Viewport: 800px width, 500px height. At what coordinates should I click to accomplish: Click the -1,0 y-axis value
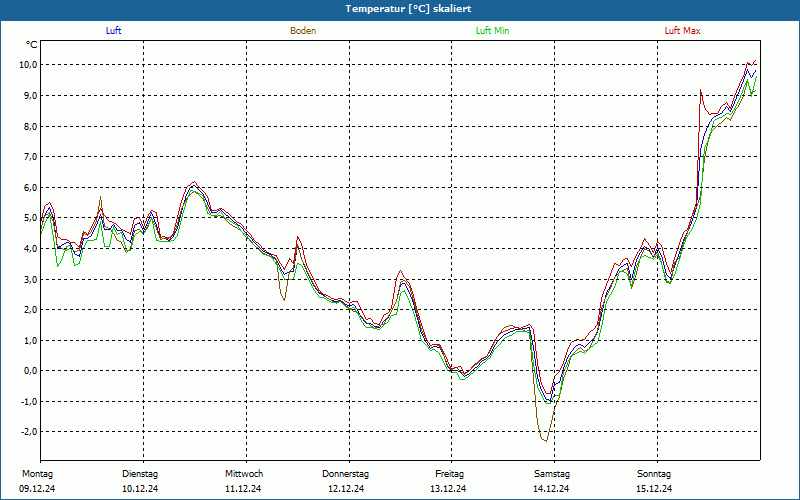[x=30, y=402]
